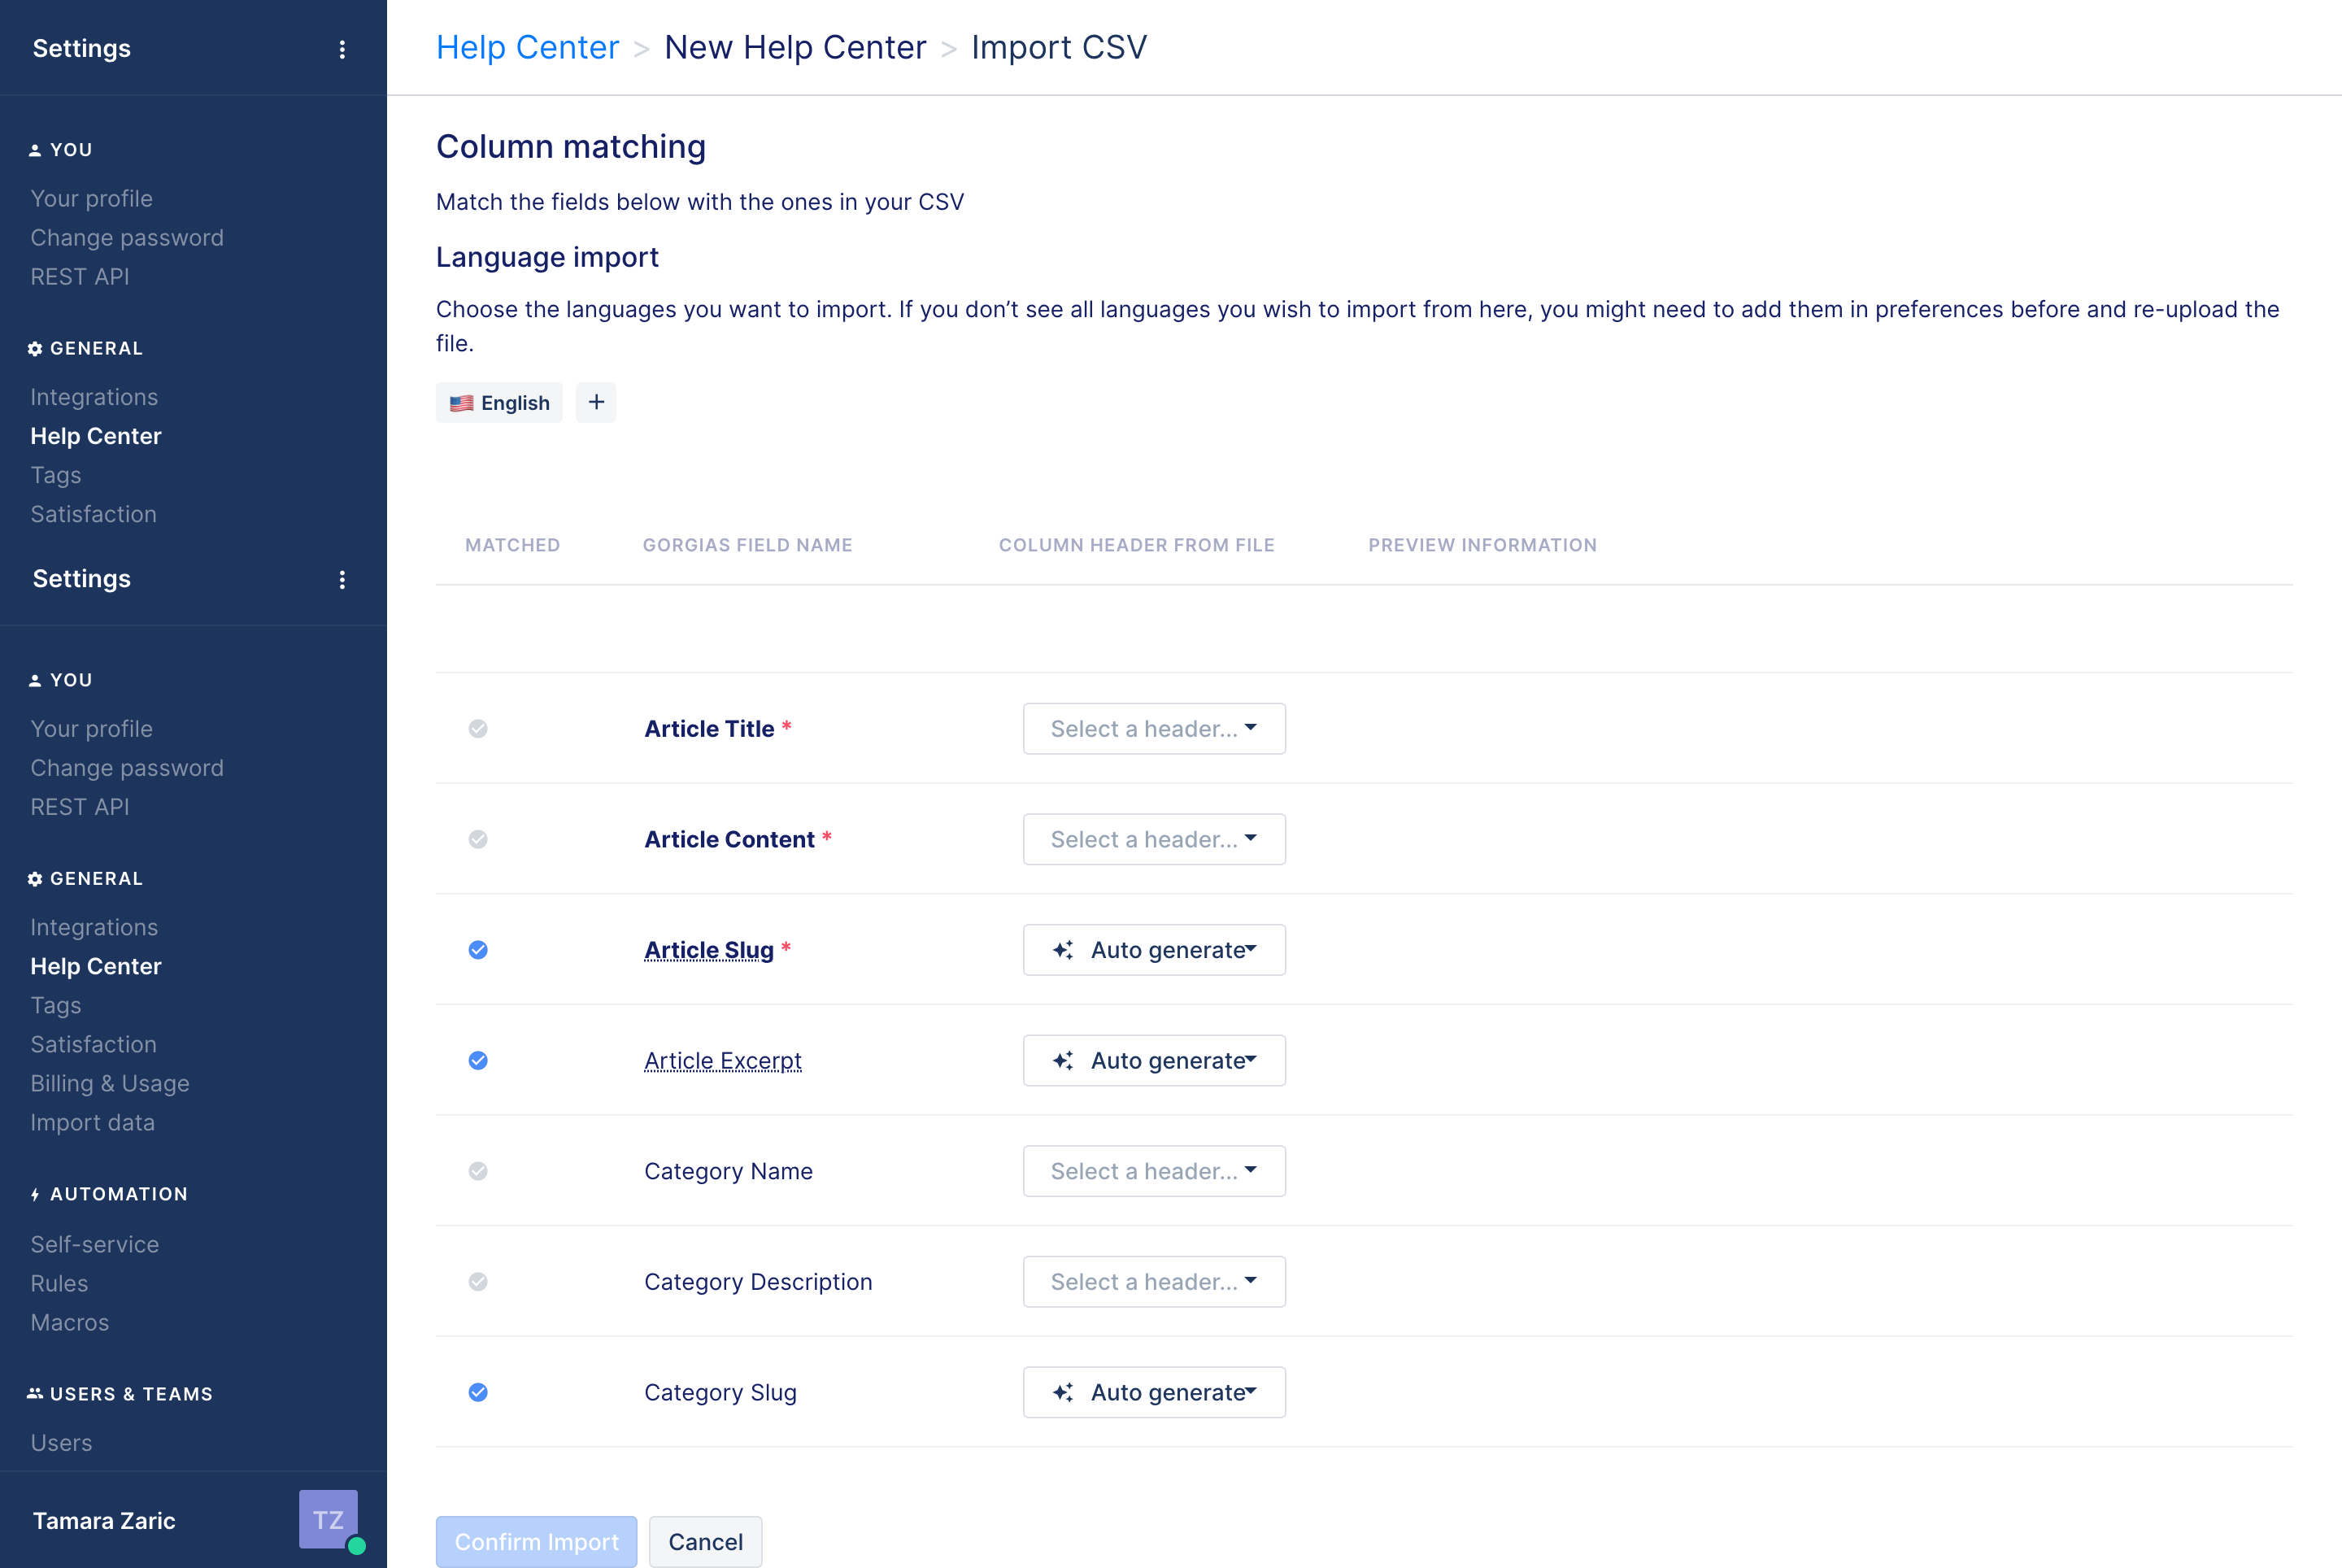The image size is (2342, 1568).
Task: Open Self-service under Automation
Action: (x=95, y=1244)
